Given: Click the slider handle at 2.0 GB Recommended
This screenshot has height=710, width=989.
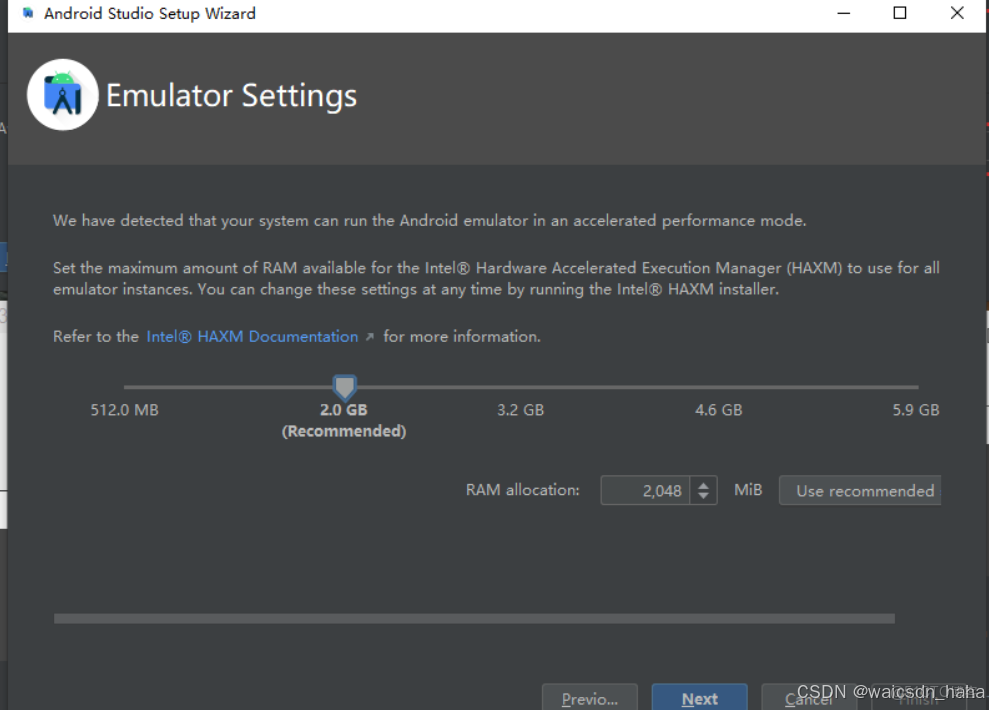Looking at the screenshot, I should (x=344, y=387).
